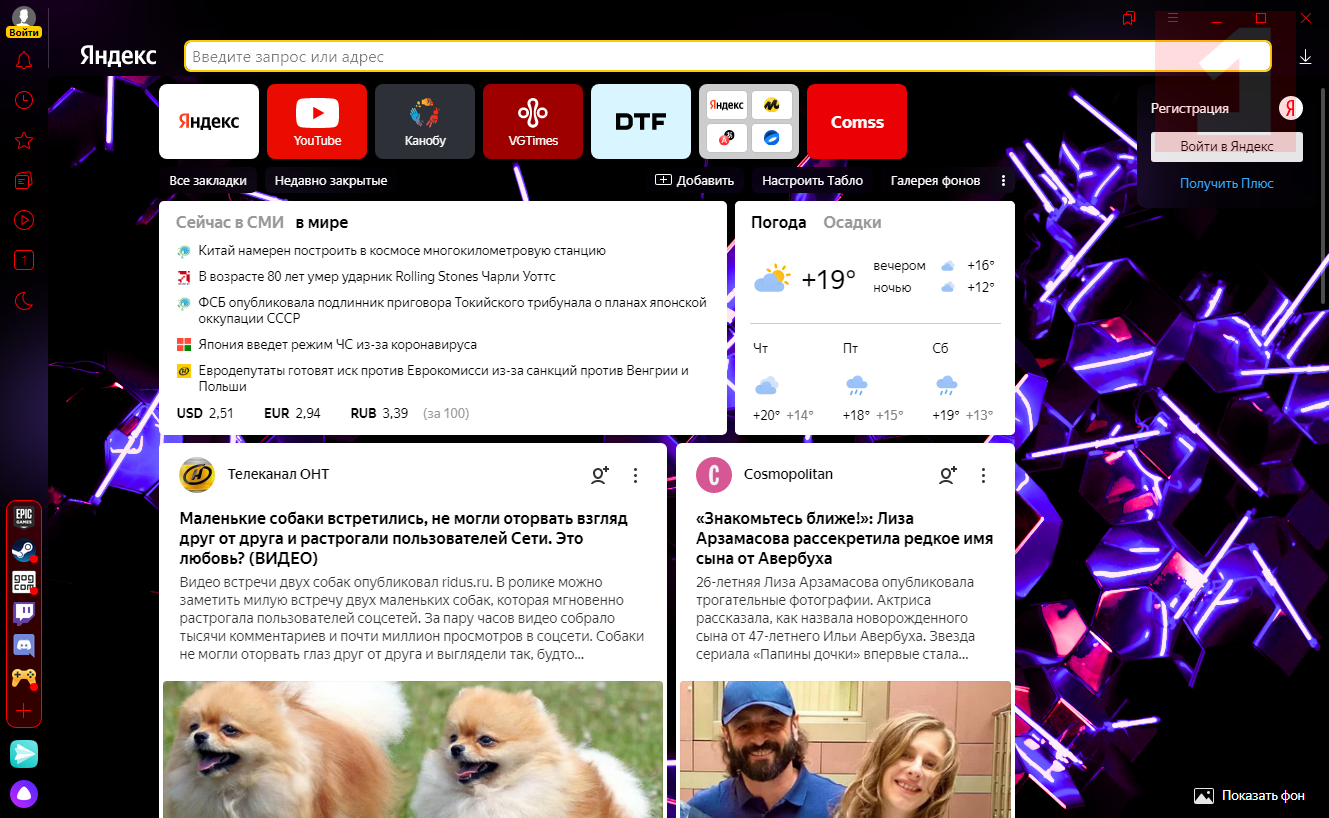Open Настроить Табло settings
Screen dimensions: 1329x818
point(812,181)
